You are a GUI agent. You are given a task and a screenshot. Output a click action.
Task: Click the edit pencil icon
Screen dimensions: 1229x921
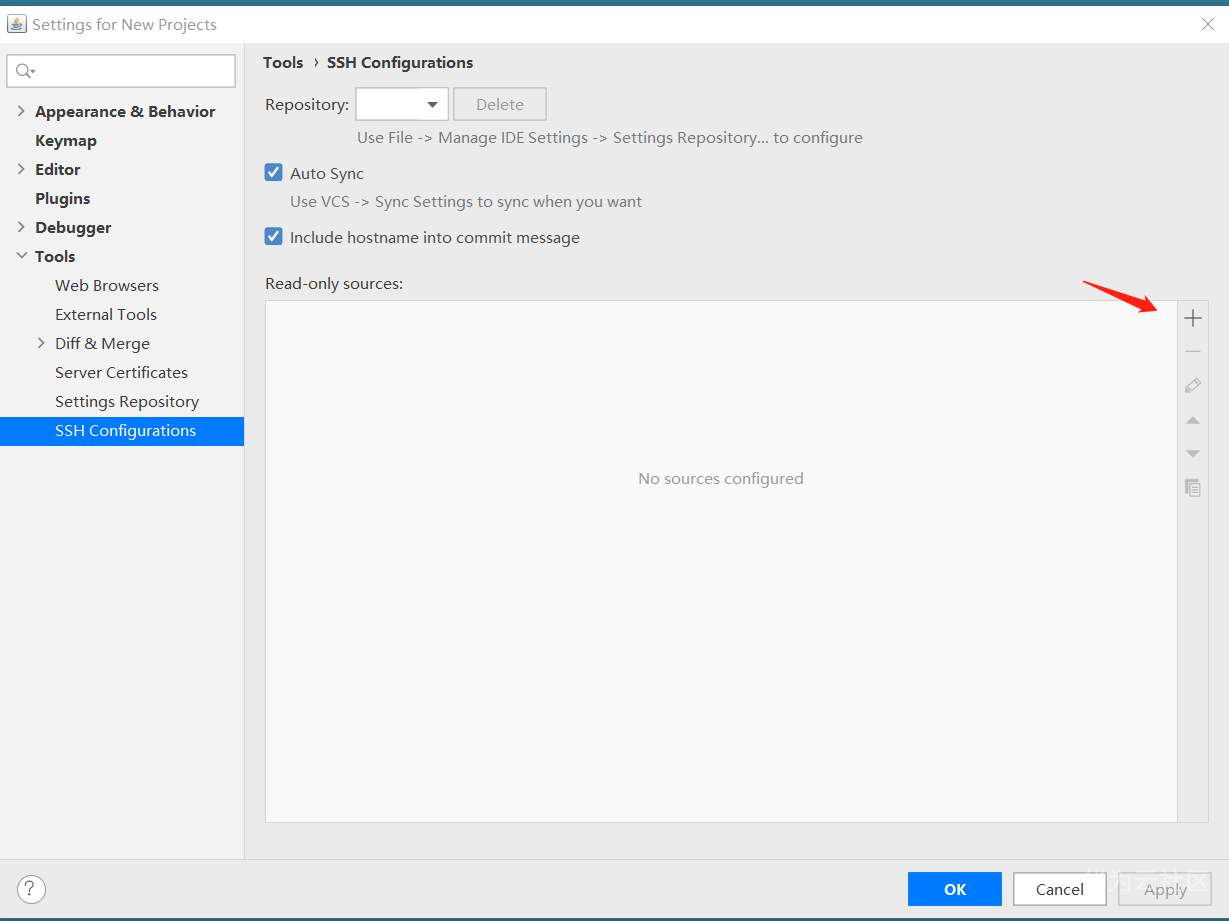[1192, 386]
